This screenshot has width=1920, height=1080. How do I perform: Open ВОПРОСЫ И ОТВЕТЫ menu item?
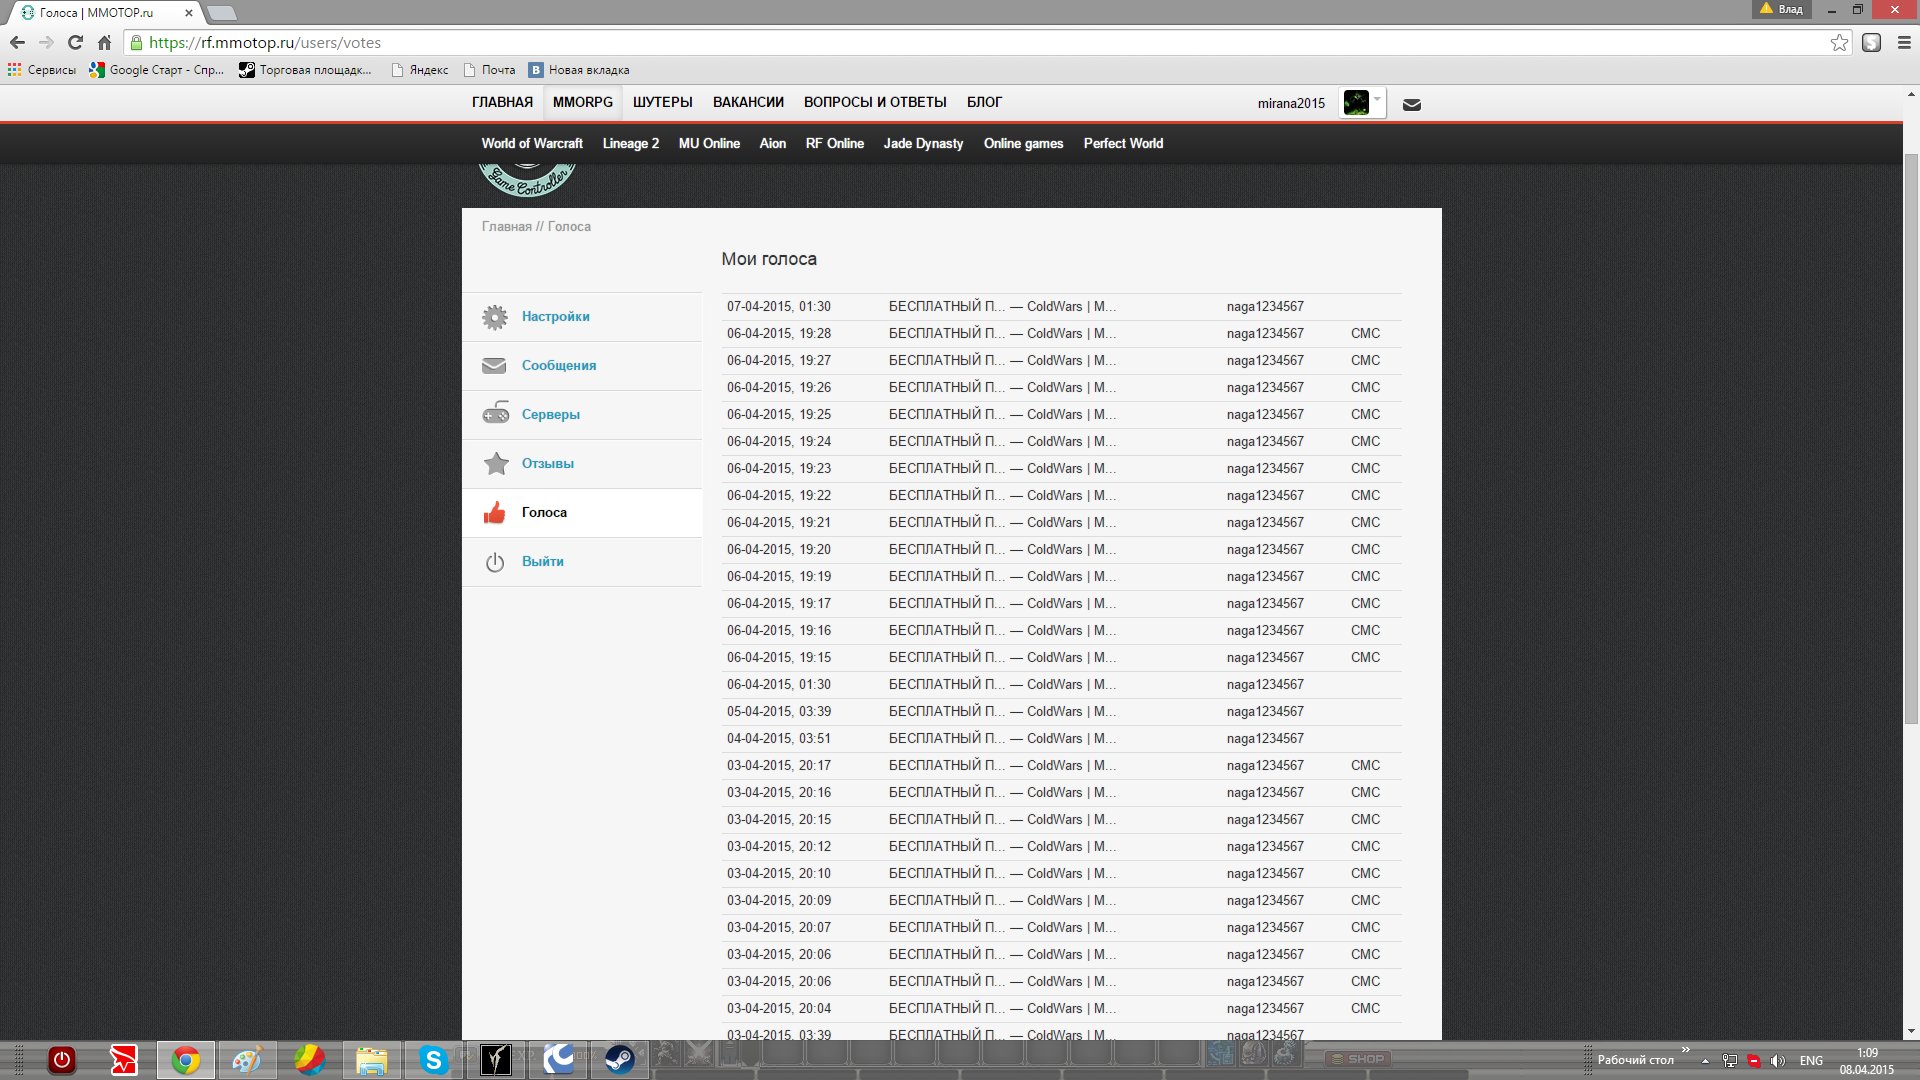[875, 102]
